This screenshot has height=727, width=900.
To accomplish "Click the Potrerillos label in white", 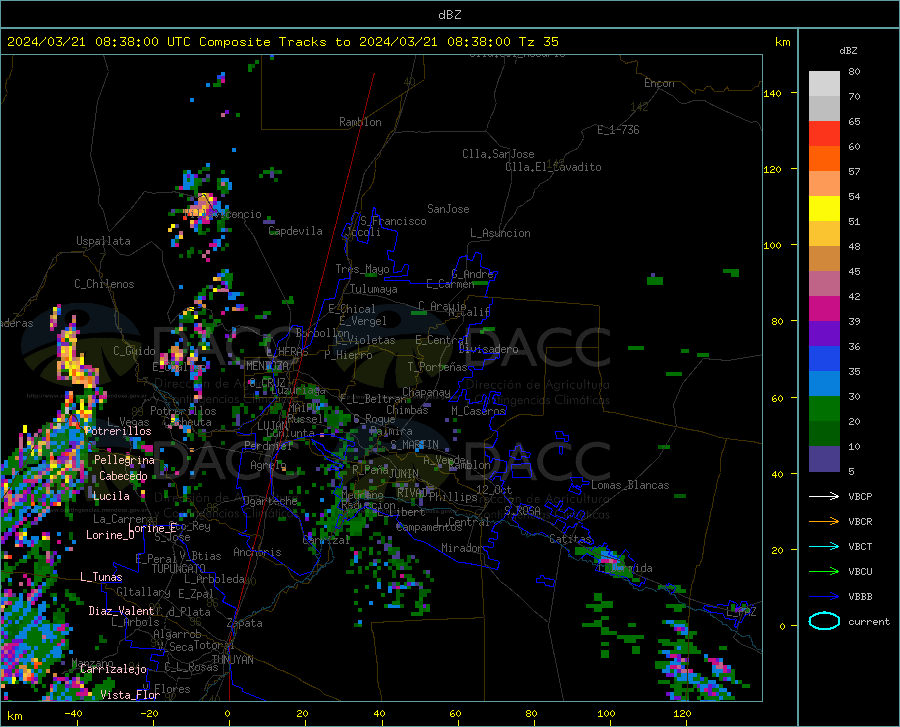I will [x=118, y=431].
